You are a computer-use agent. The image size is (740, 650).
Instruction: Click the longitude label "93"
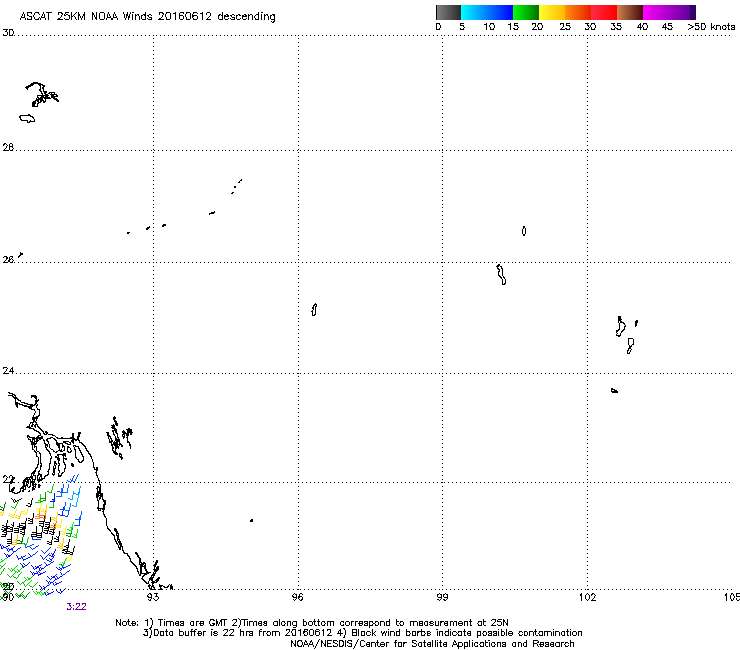153,598
